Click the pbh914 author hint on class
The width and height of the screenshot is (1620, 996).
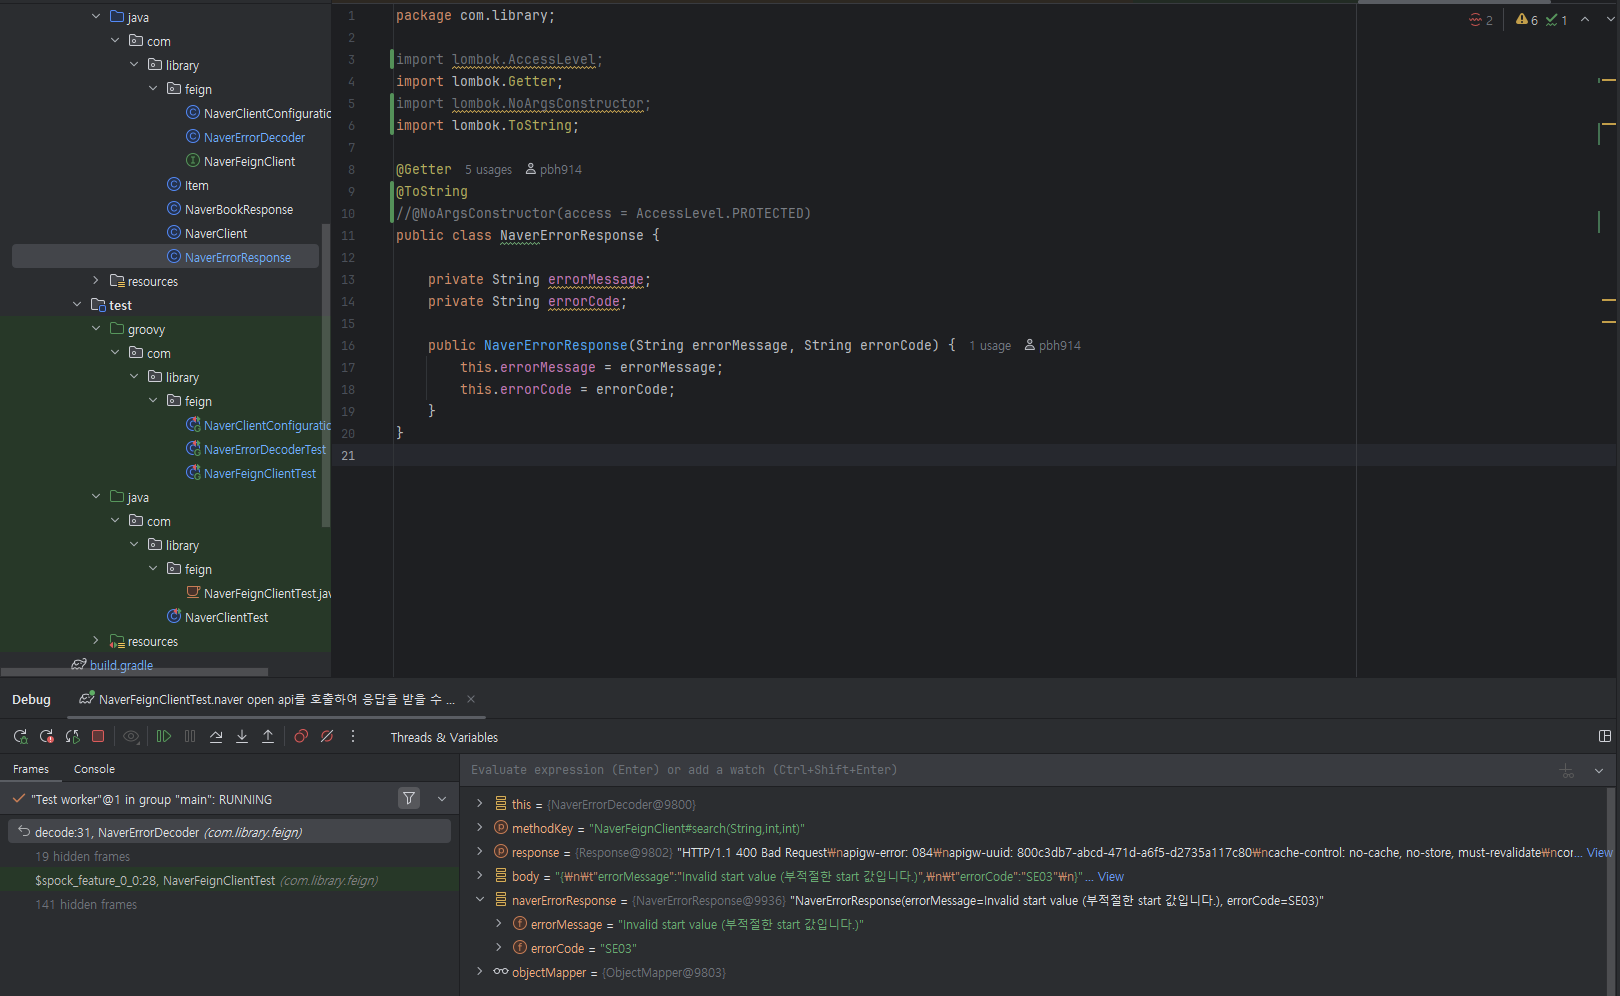click(x=553, y=170)
